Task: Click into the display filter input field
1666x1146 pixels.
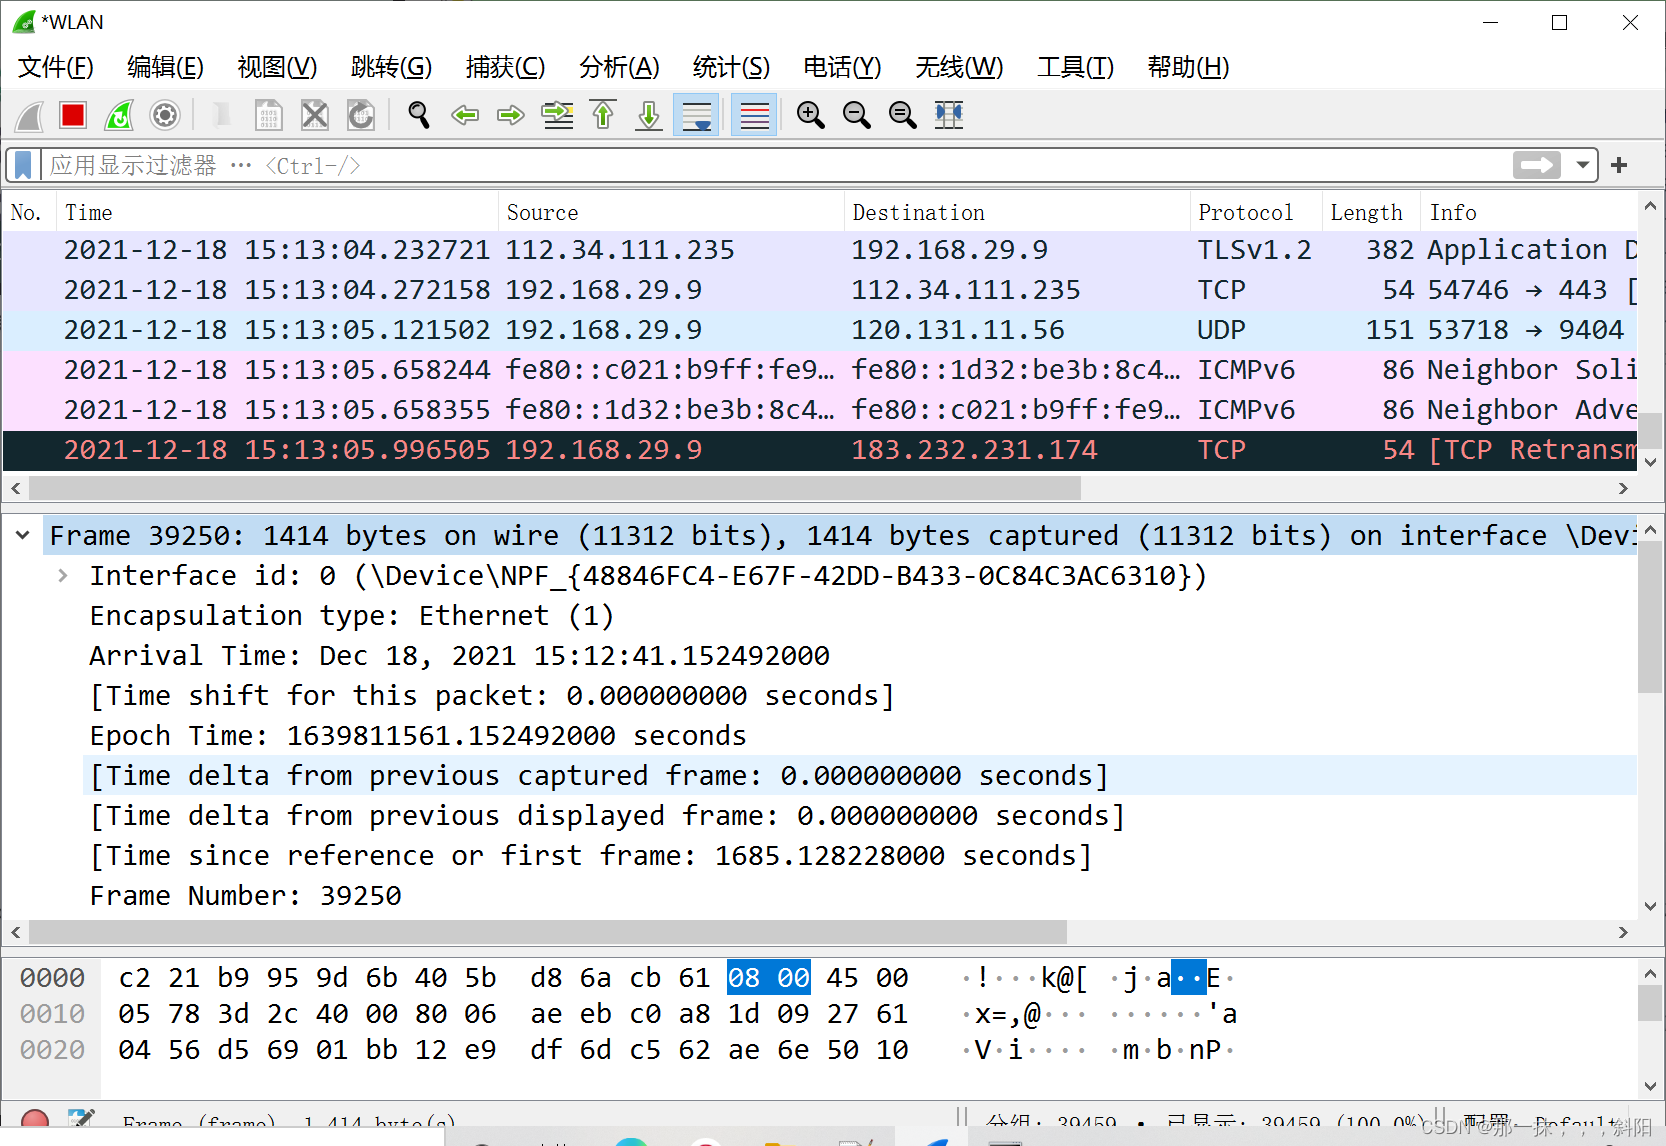Action: (778, 165)
